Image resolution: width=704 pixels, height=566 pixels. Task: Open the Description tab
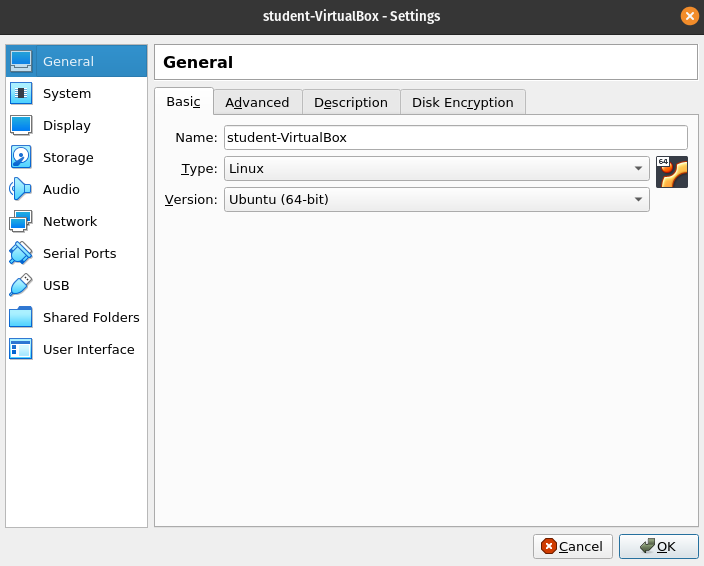coord(350,102)
